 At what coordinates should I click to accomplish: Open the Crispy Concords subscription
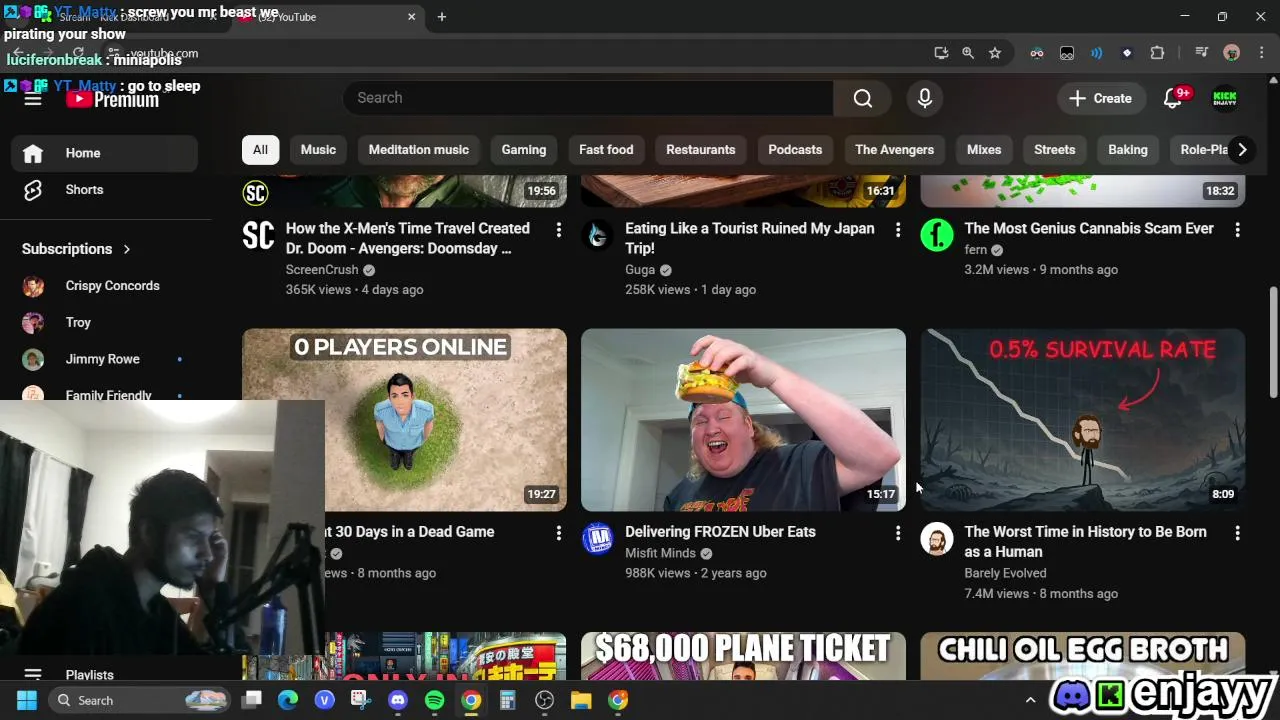click(x=105, y=286)
